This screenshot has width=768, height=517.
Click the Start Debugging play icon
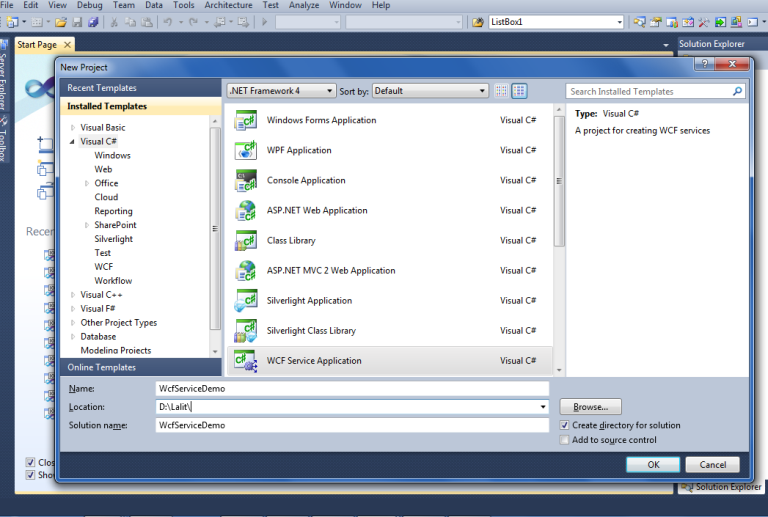pyautogui.click(x=264, y=22)
